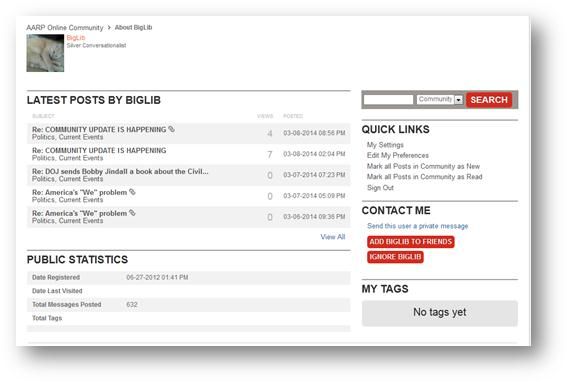
Task: Open America's "We" problem post from 03-06-2014
Action: pyautogui.click(x=80, y=213)
